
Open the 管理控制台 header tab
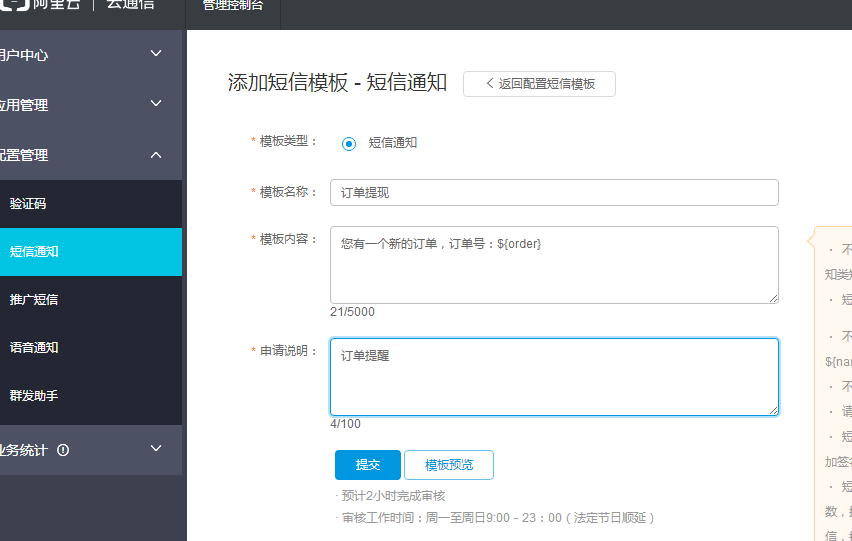[232, 5]
